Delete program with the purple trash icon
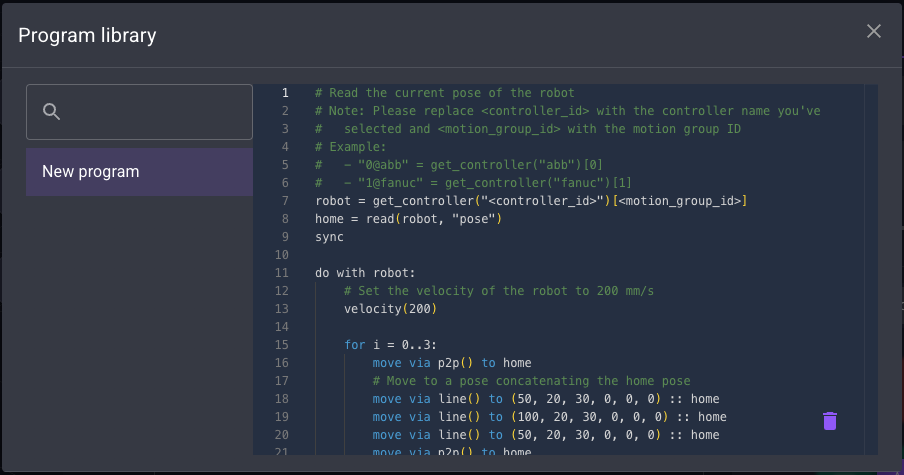Image resolution: width=904 pixels, height=475 pixels. coord(829,421)
